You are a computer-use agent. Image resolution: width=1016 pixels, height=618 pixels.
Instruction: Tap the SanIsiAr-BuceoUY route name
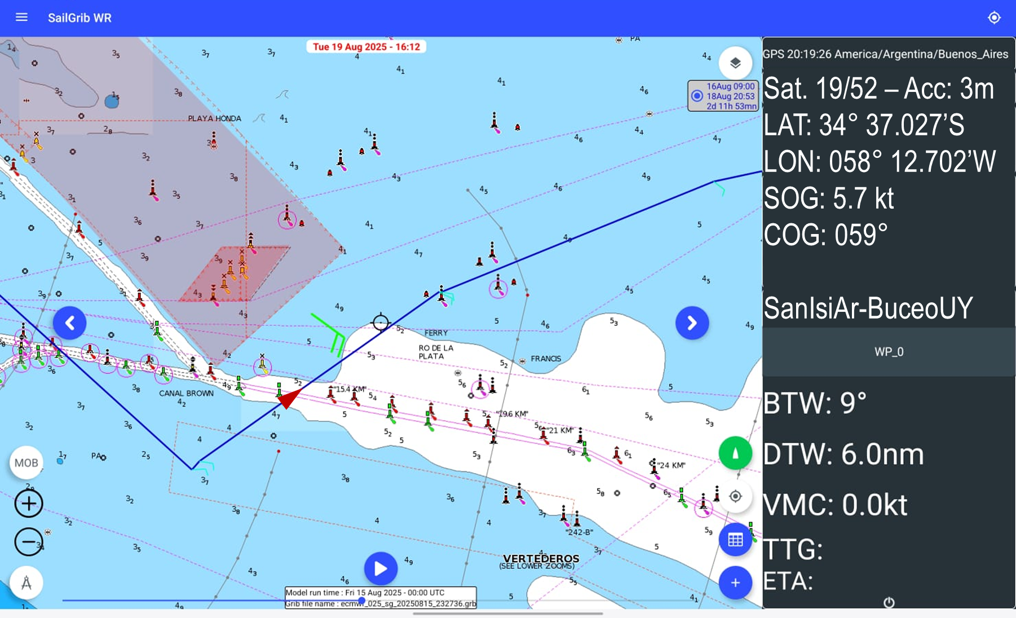pyautogui.click(x=869, y=308)
